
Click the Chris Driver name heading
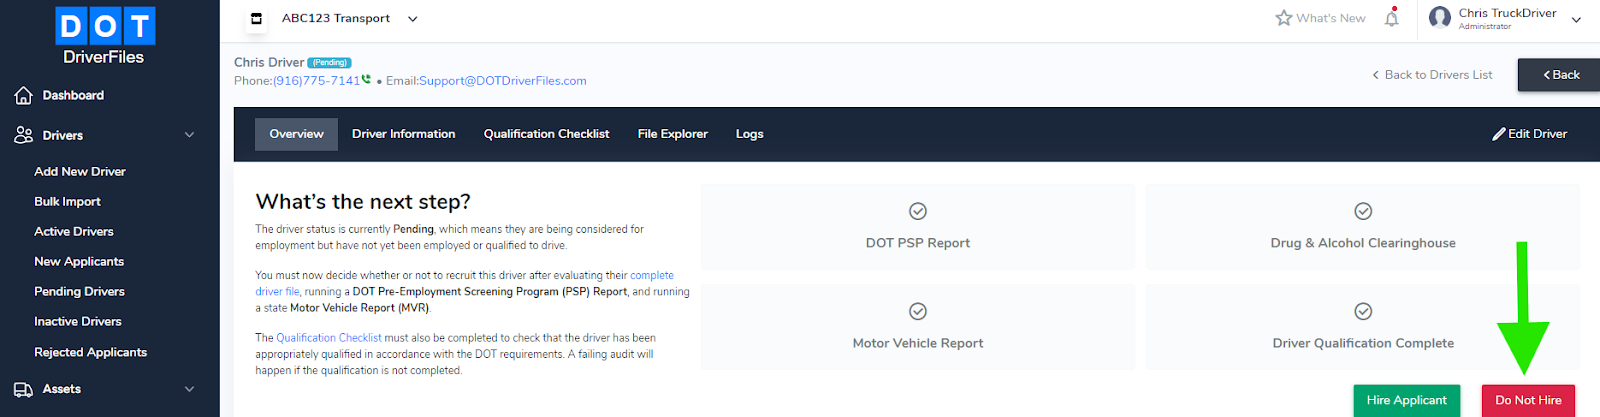[269, 62]
